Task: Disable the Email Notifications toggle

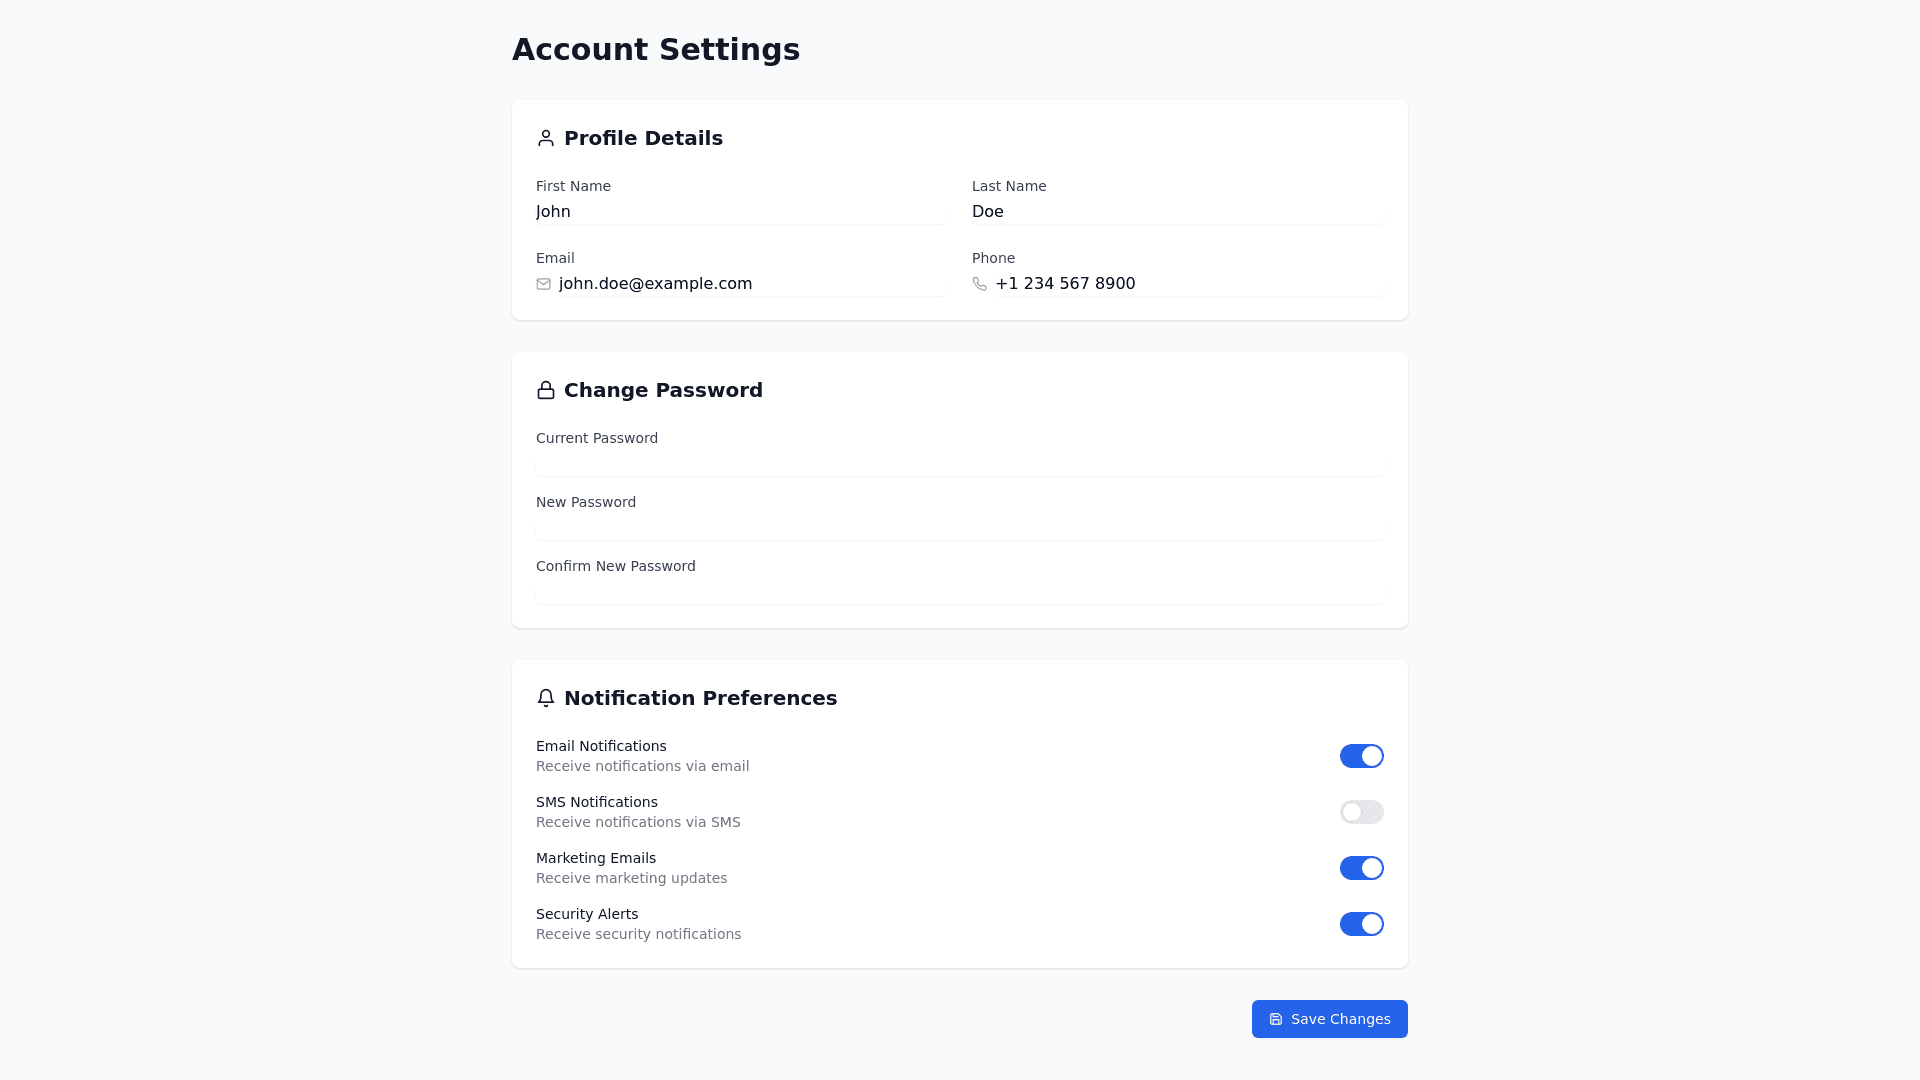Action: point(1361,756)
